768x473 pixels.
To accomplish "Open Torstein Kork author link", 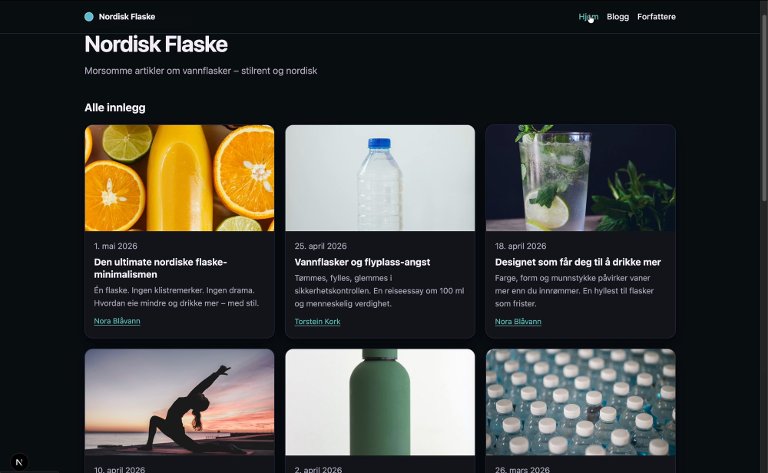I will [317, 322].
